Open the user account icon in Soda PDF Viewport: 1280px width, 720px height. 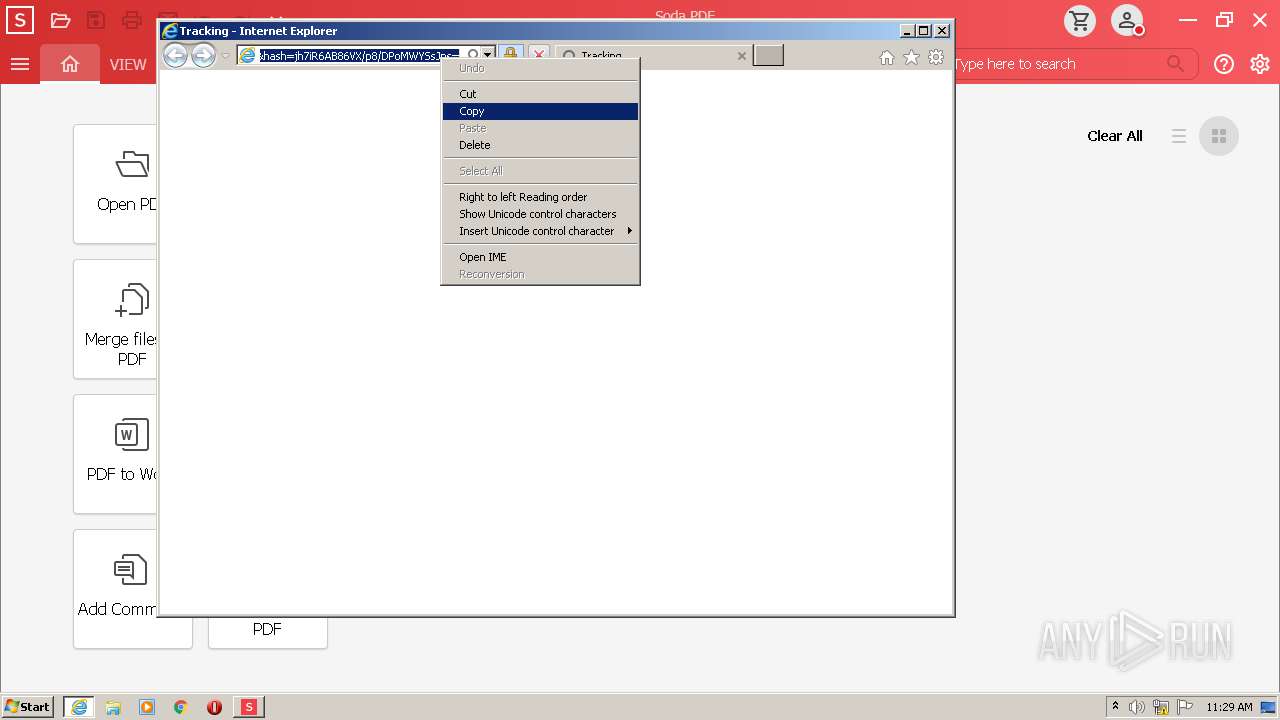click(x=1128, y=20)
